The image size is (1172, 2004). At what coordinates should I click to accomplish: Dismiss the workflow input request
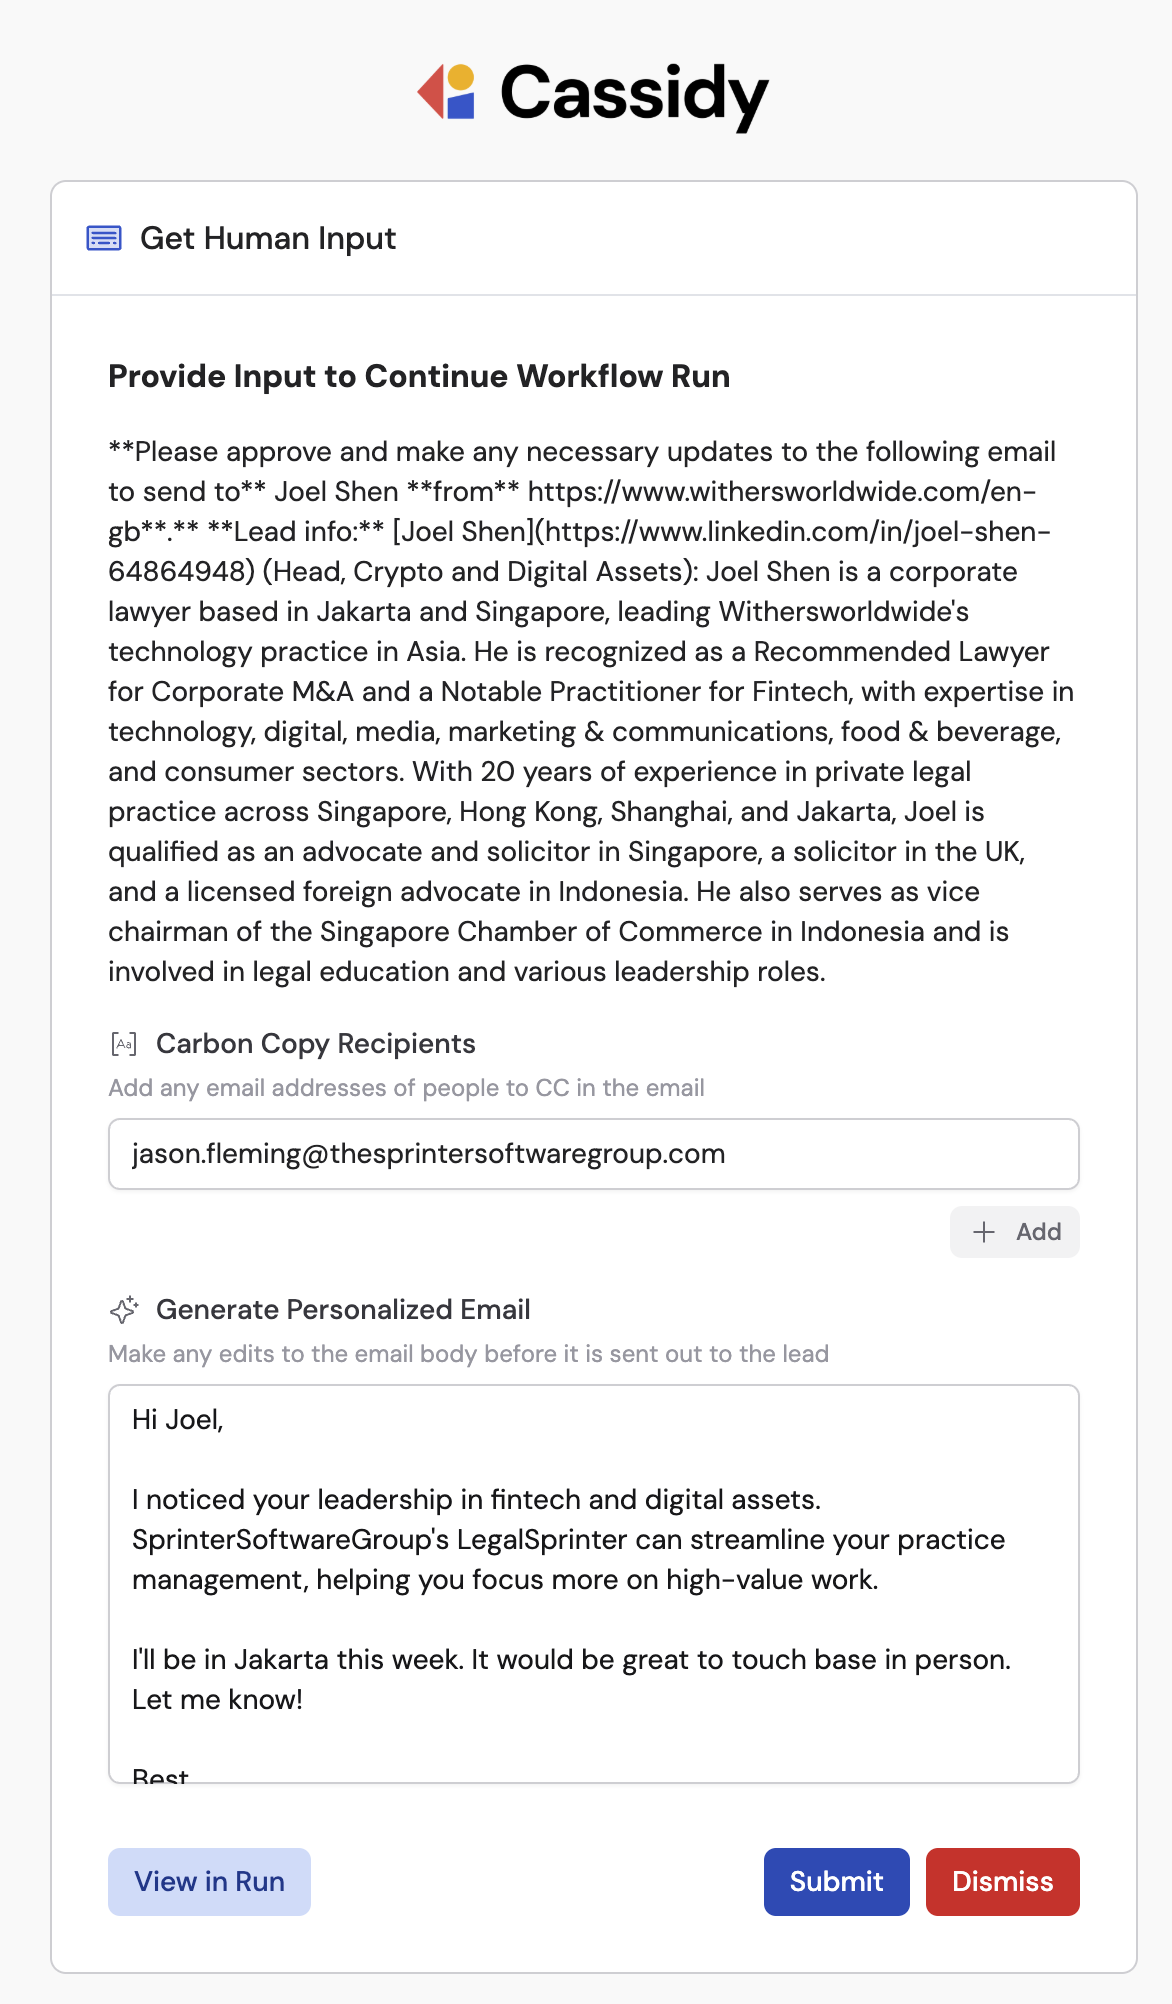(1002, 1881)
